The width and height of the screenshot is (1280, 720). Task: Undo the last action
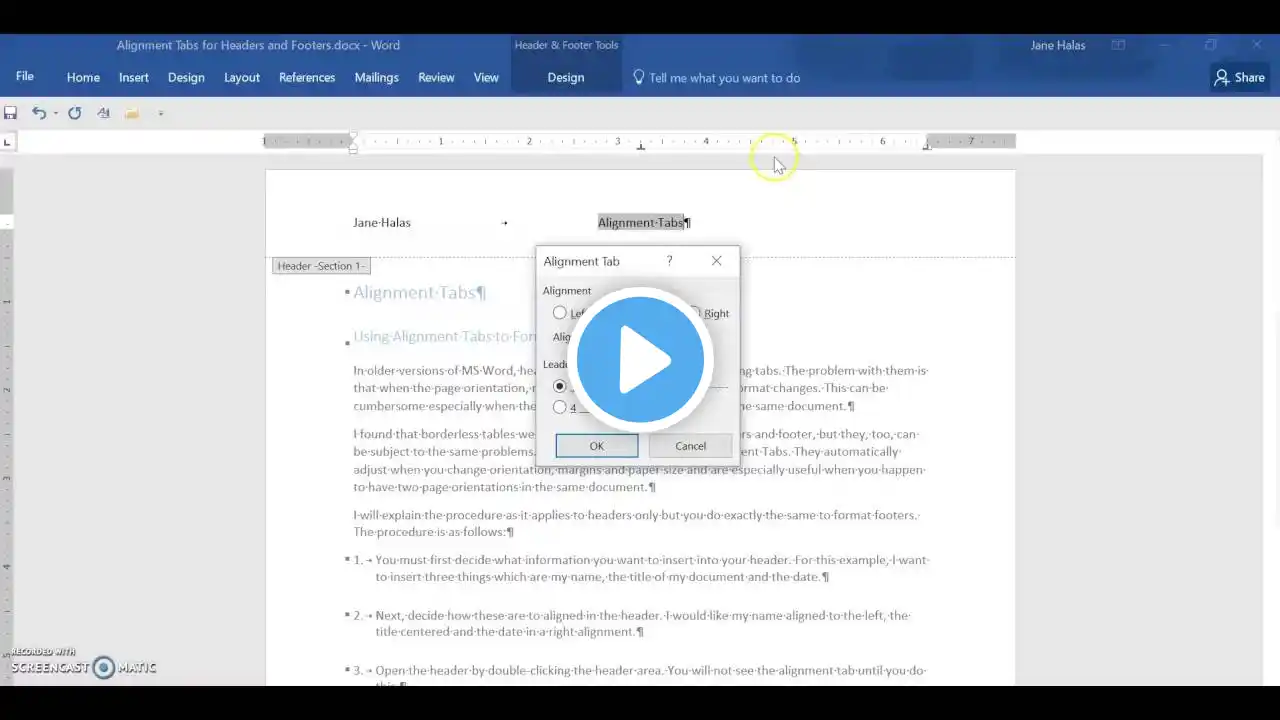click(38, 113)
